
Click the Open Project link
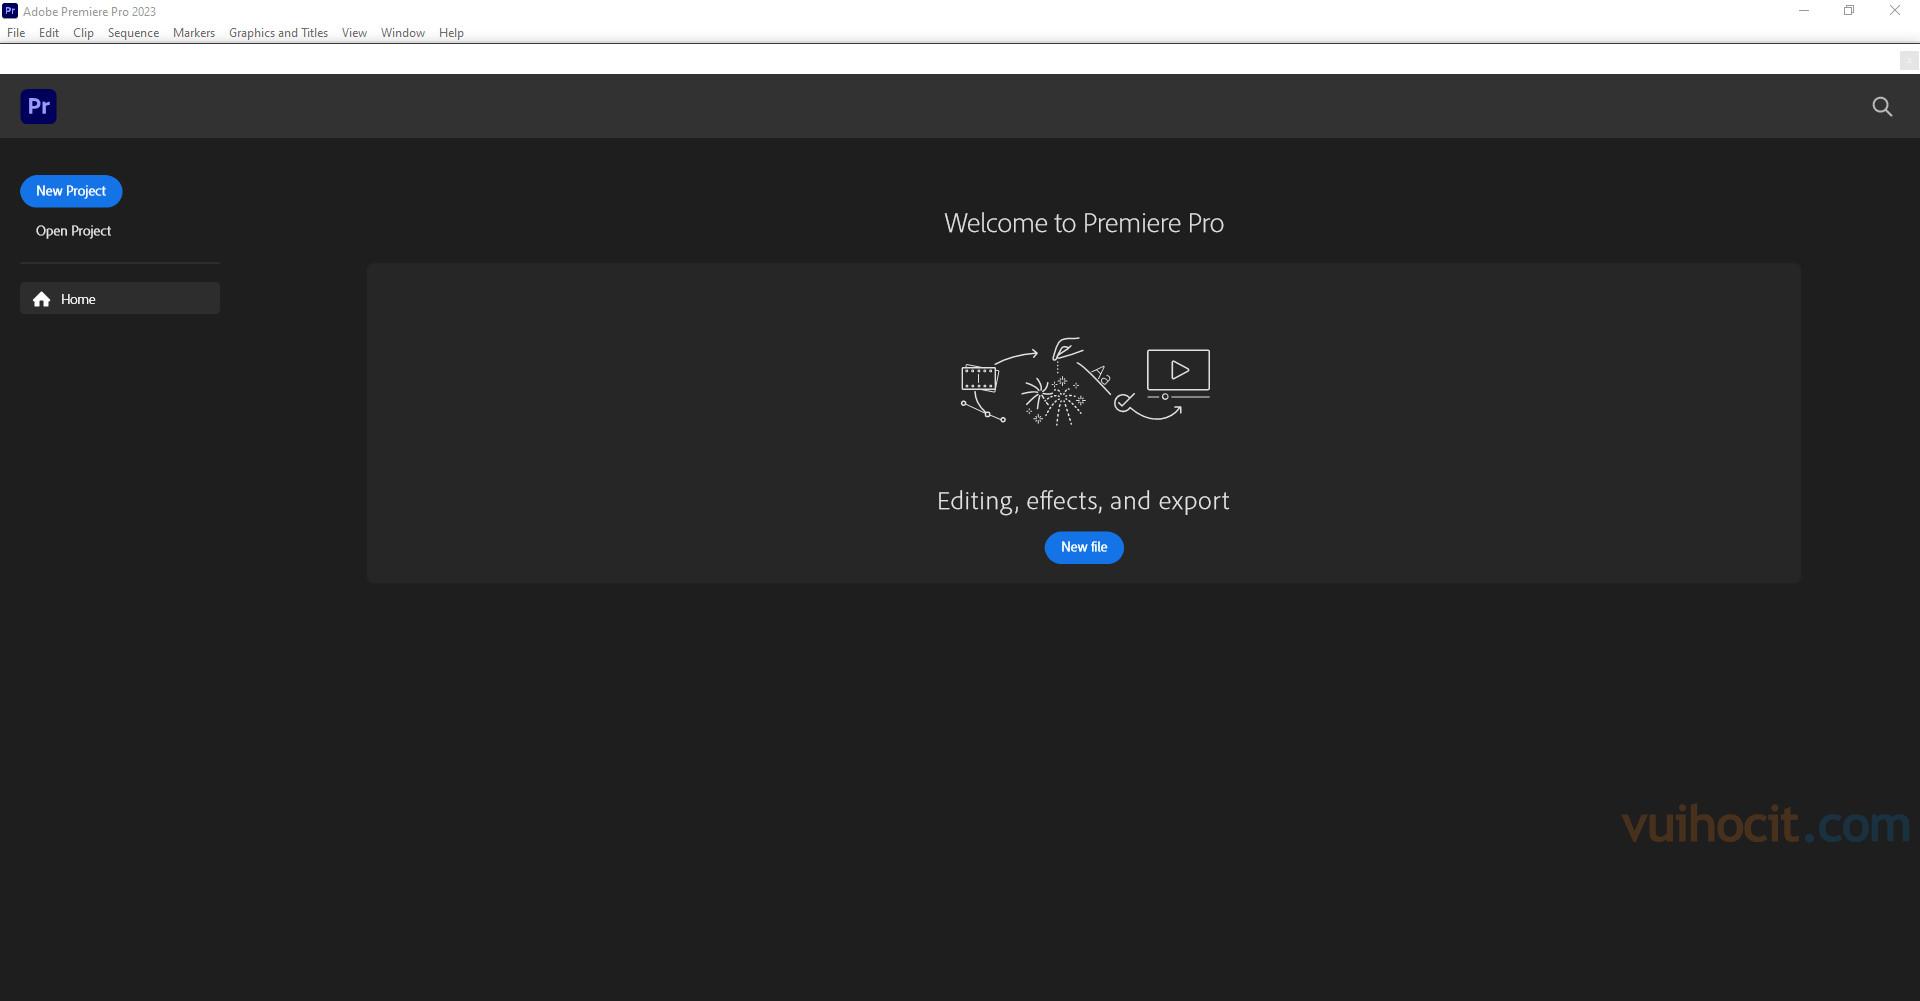73,231
